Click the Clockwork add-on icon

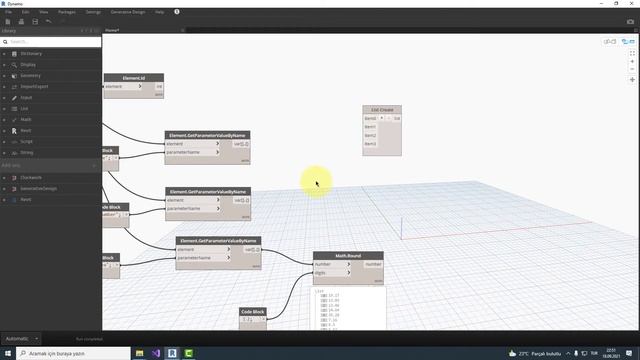[x=14, y=178]
